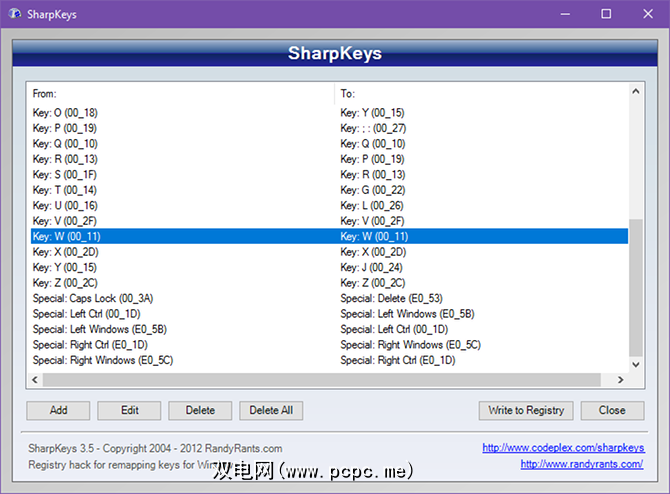Click the SharpKeys app icon in title bar
This screenshot has width=670, height=494.
tap(15, 14)
